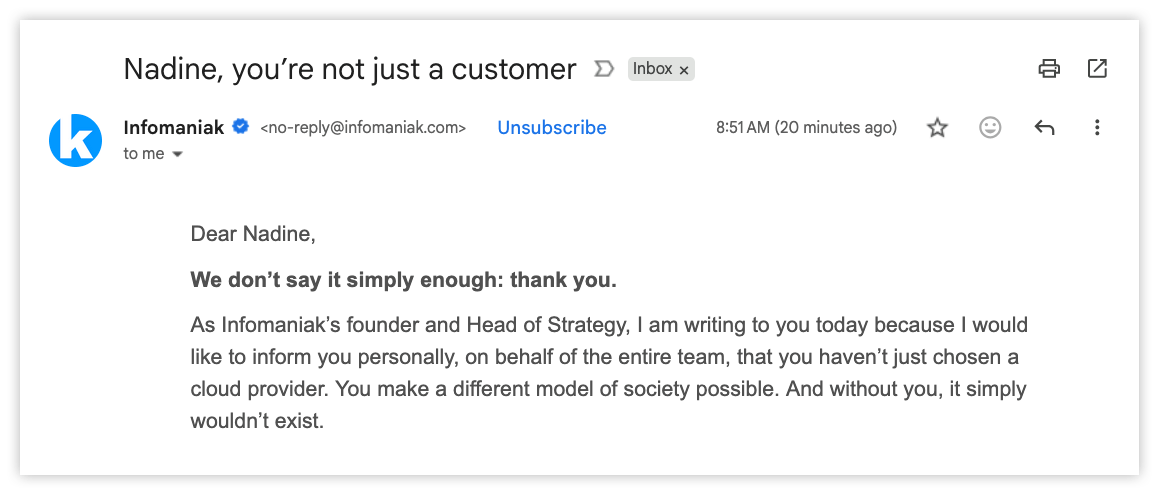
Task: Click the subject line "Nadine, you're not just a customer"
Action: pos(350,69)
